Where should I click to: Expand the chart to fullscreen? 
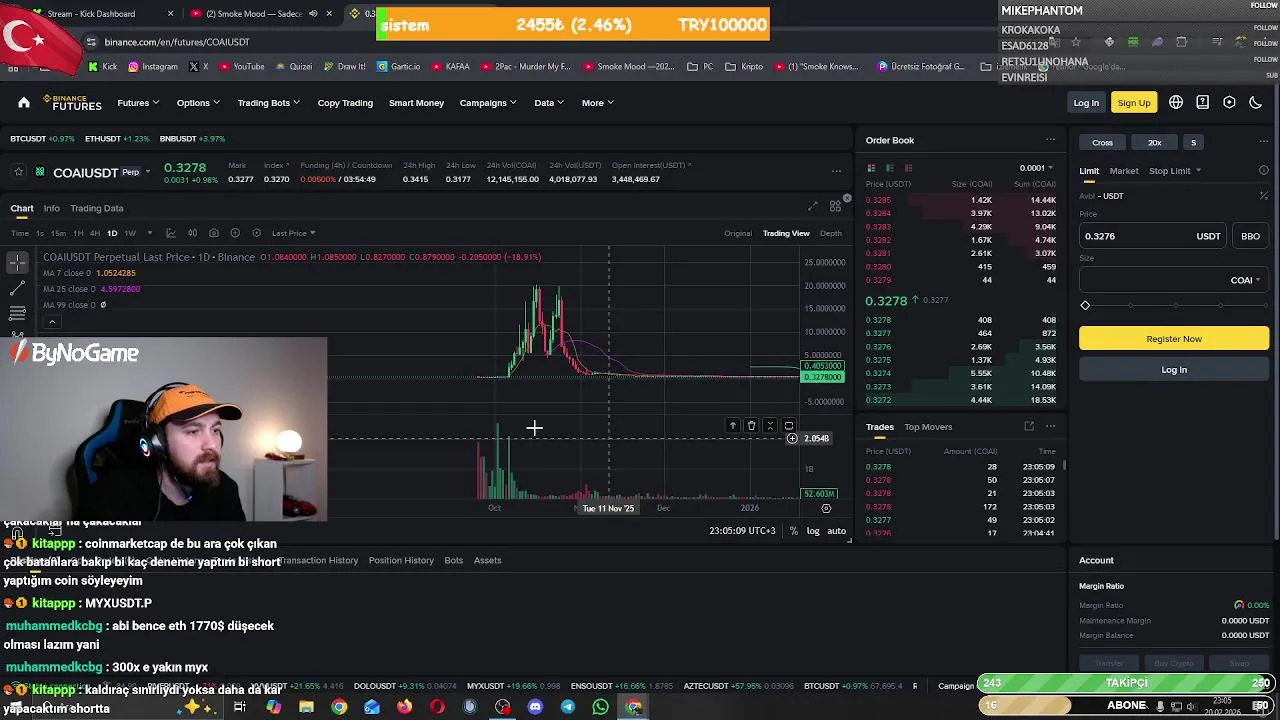point(812,207)
